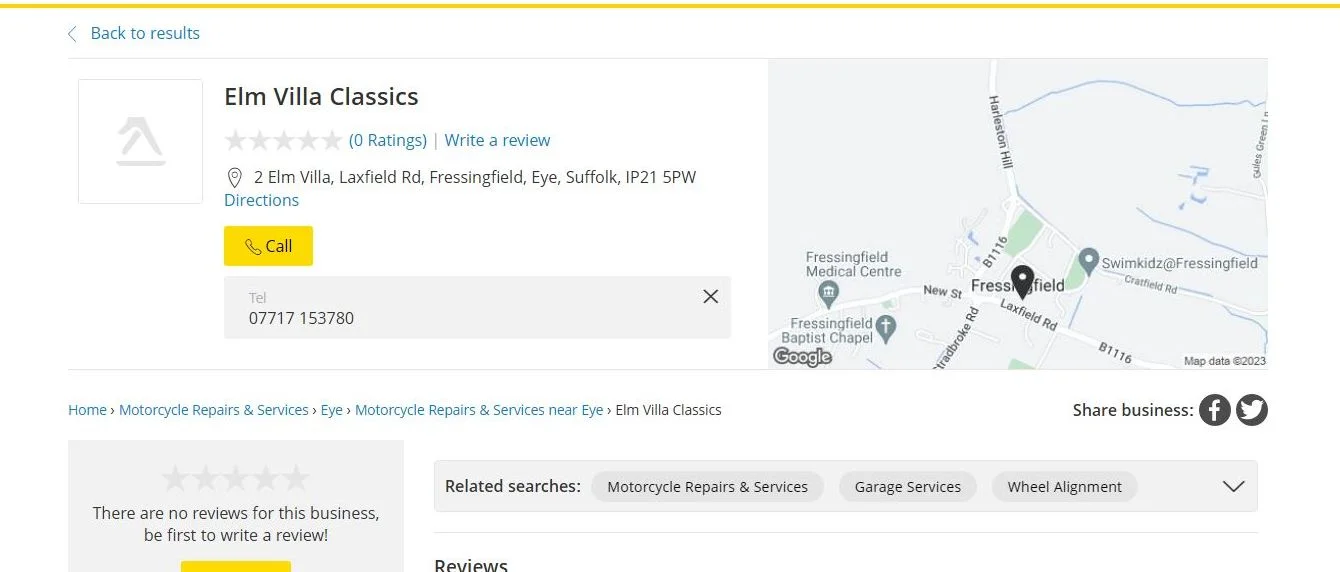Select the Garage Services related search
1340x572 pixels.
point(907,487)
